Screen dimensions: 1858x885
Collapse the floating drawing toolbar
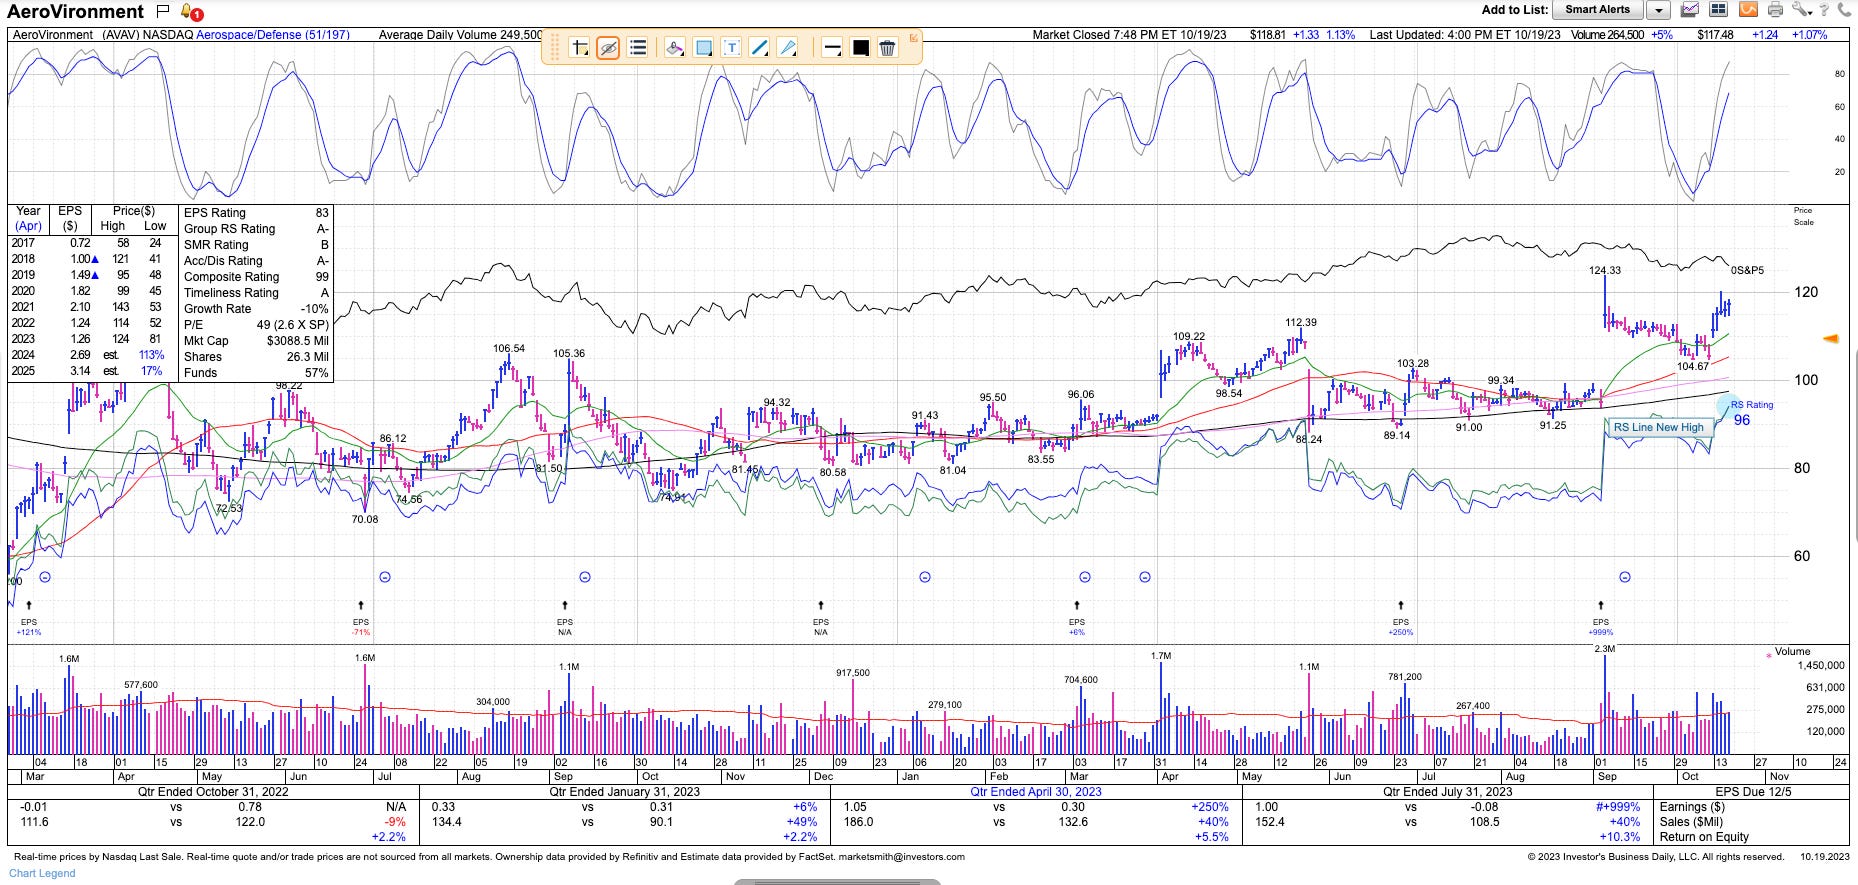point(913,38)
